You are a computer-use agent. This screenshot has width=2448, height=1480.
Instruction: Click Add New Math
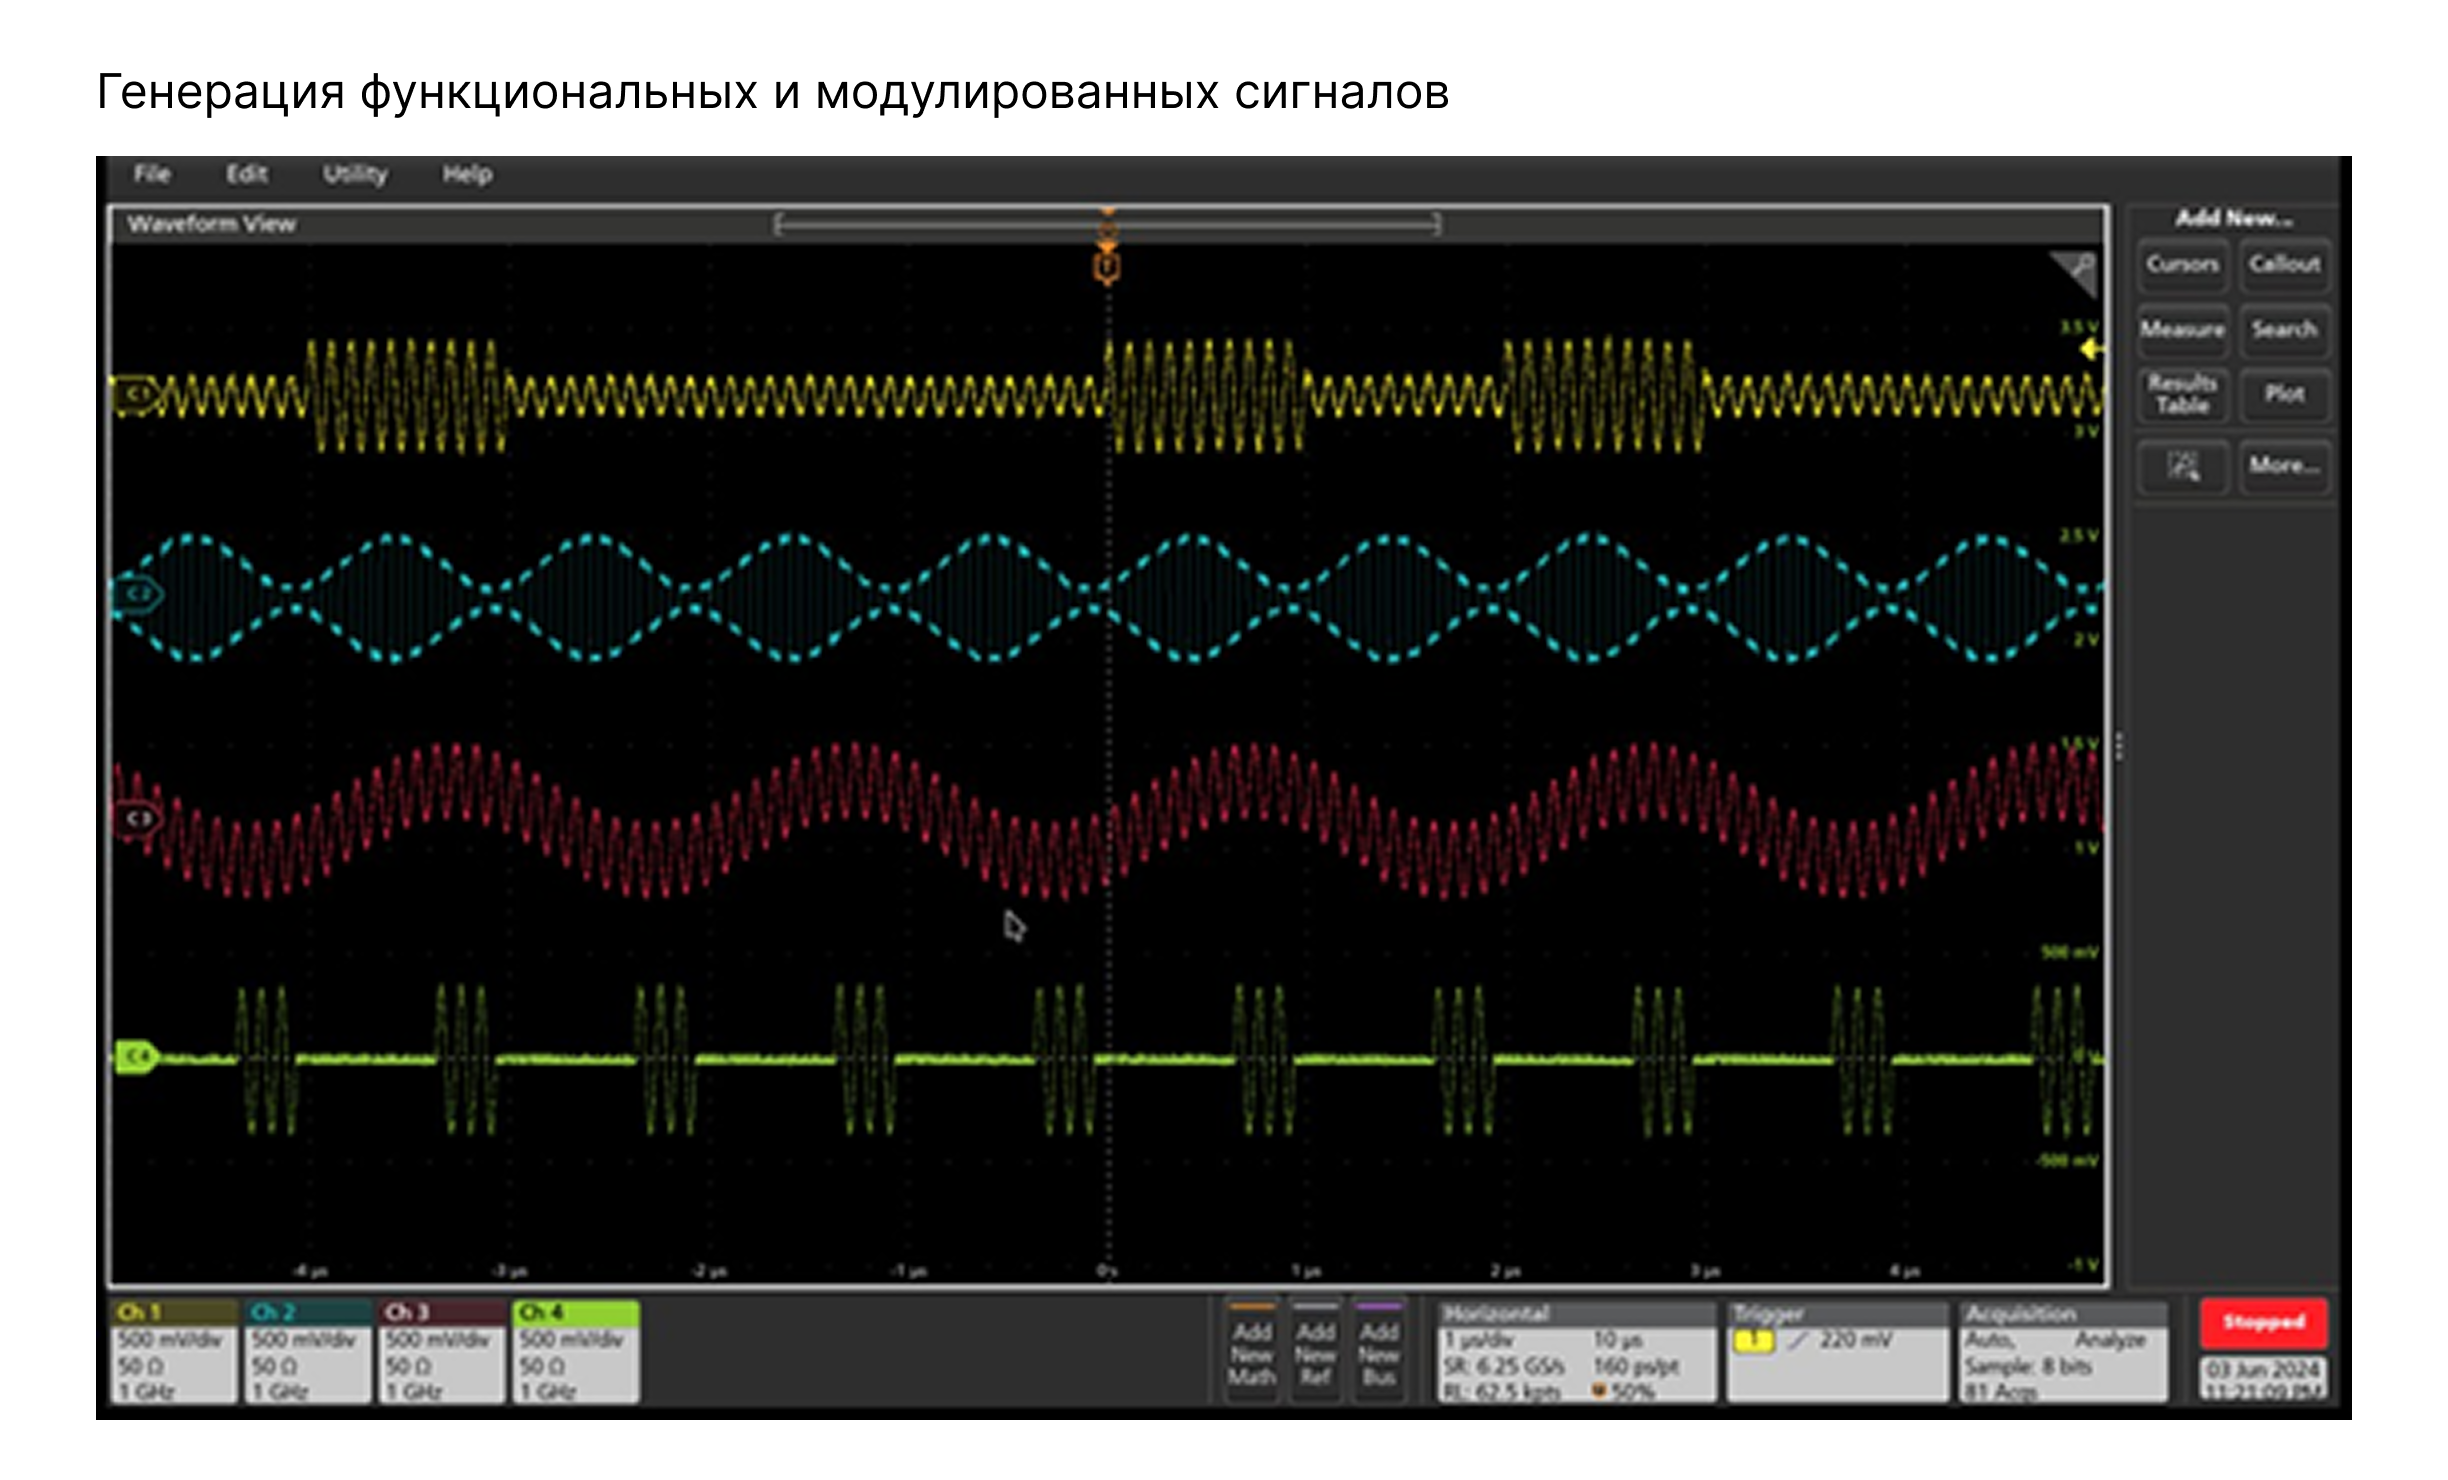coord(1252,1352)
